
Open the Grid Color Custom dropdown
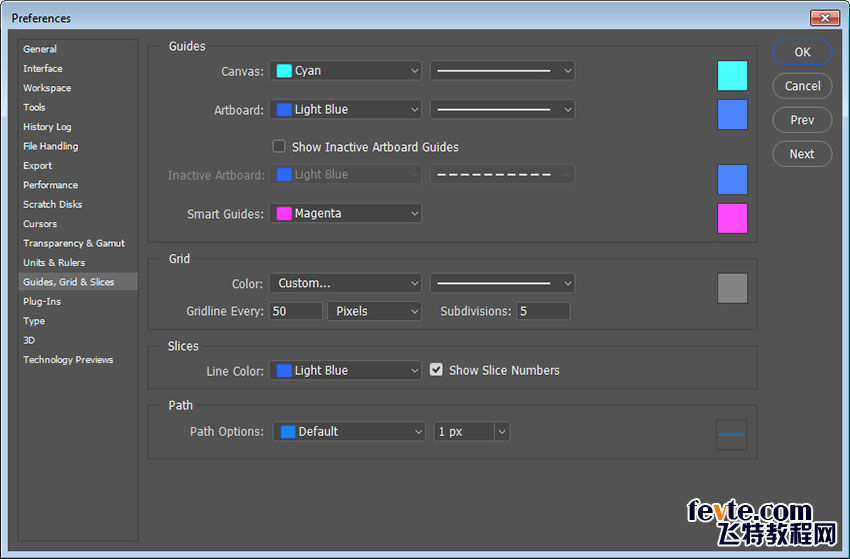345,283
